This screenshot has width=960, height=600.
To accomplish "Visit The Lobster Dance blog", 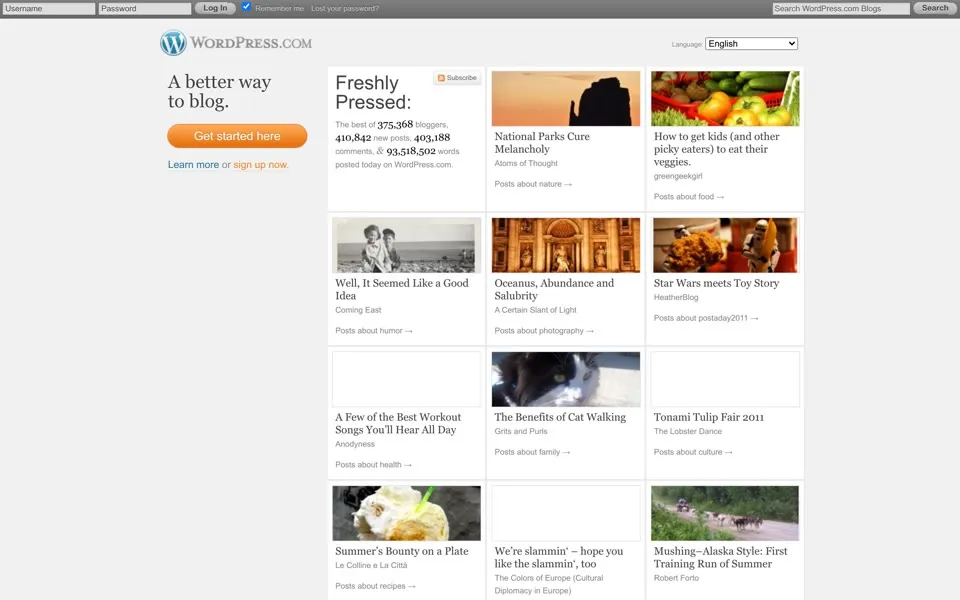I will coord(688,432).
